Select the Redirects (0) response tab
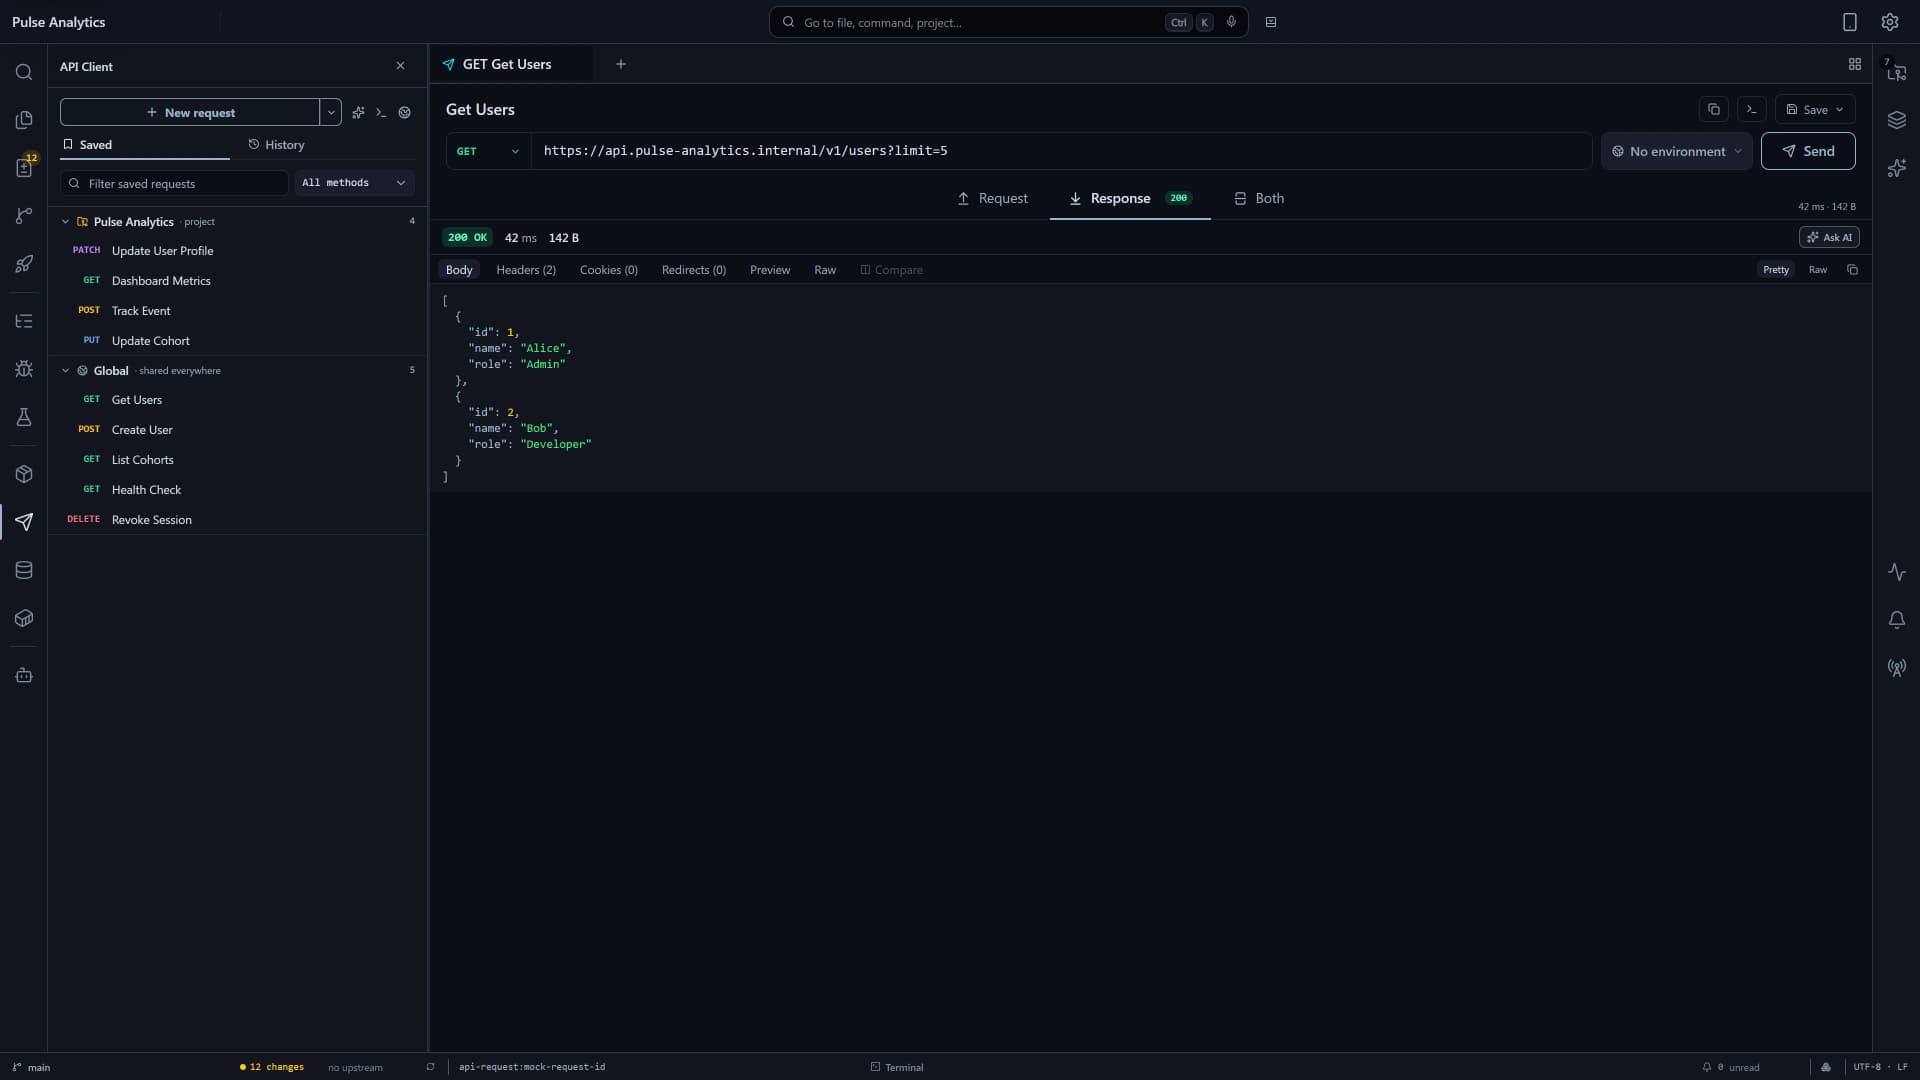This screenshot has height=1080, width=1920. [694, 270]
